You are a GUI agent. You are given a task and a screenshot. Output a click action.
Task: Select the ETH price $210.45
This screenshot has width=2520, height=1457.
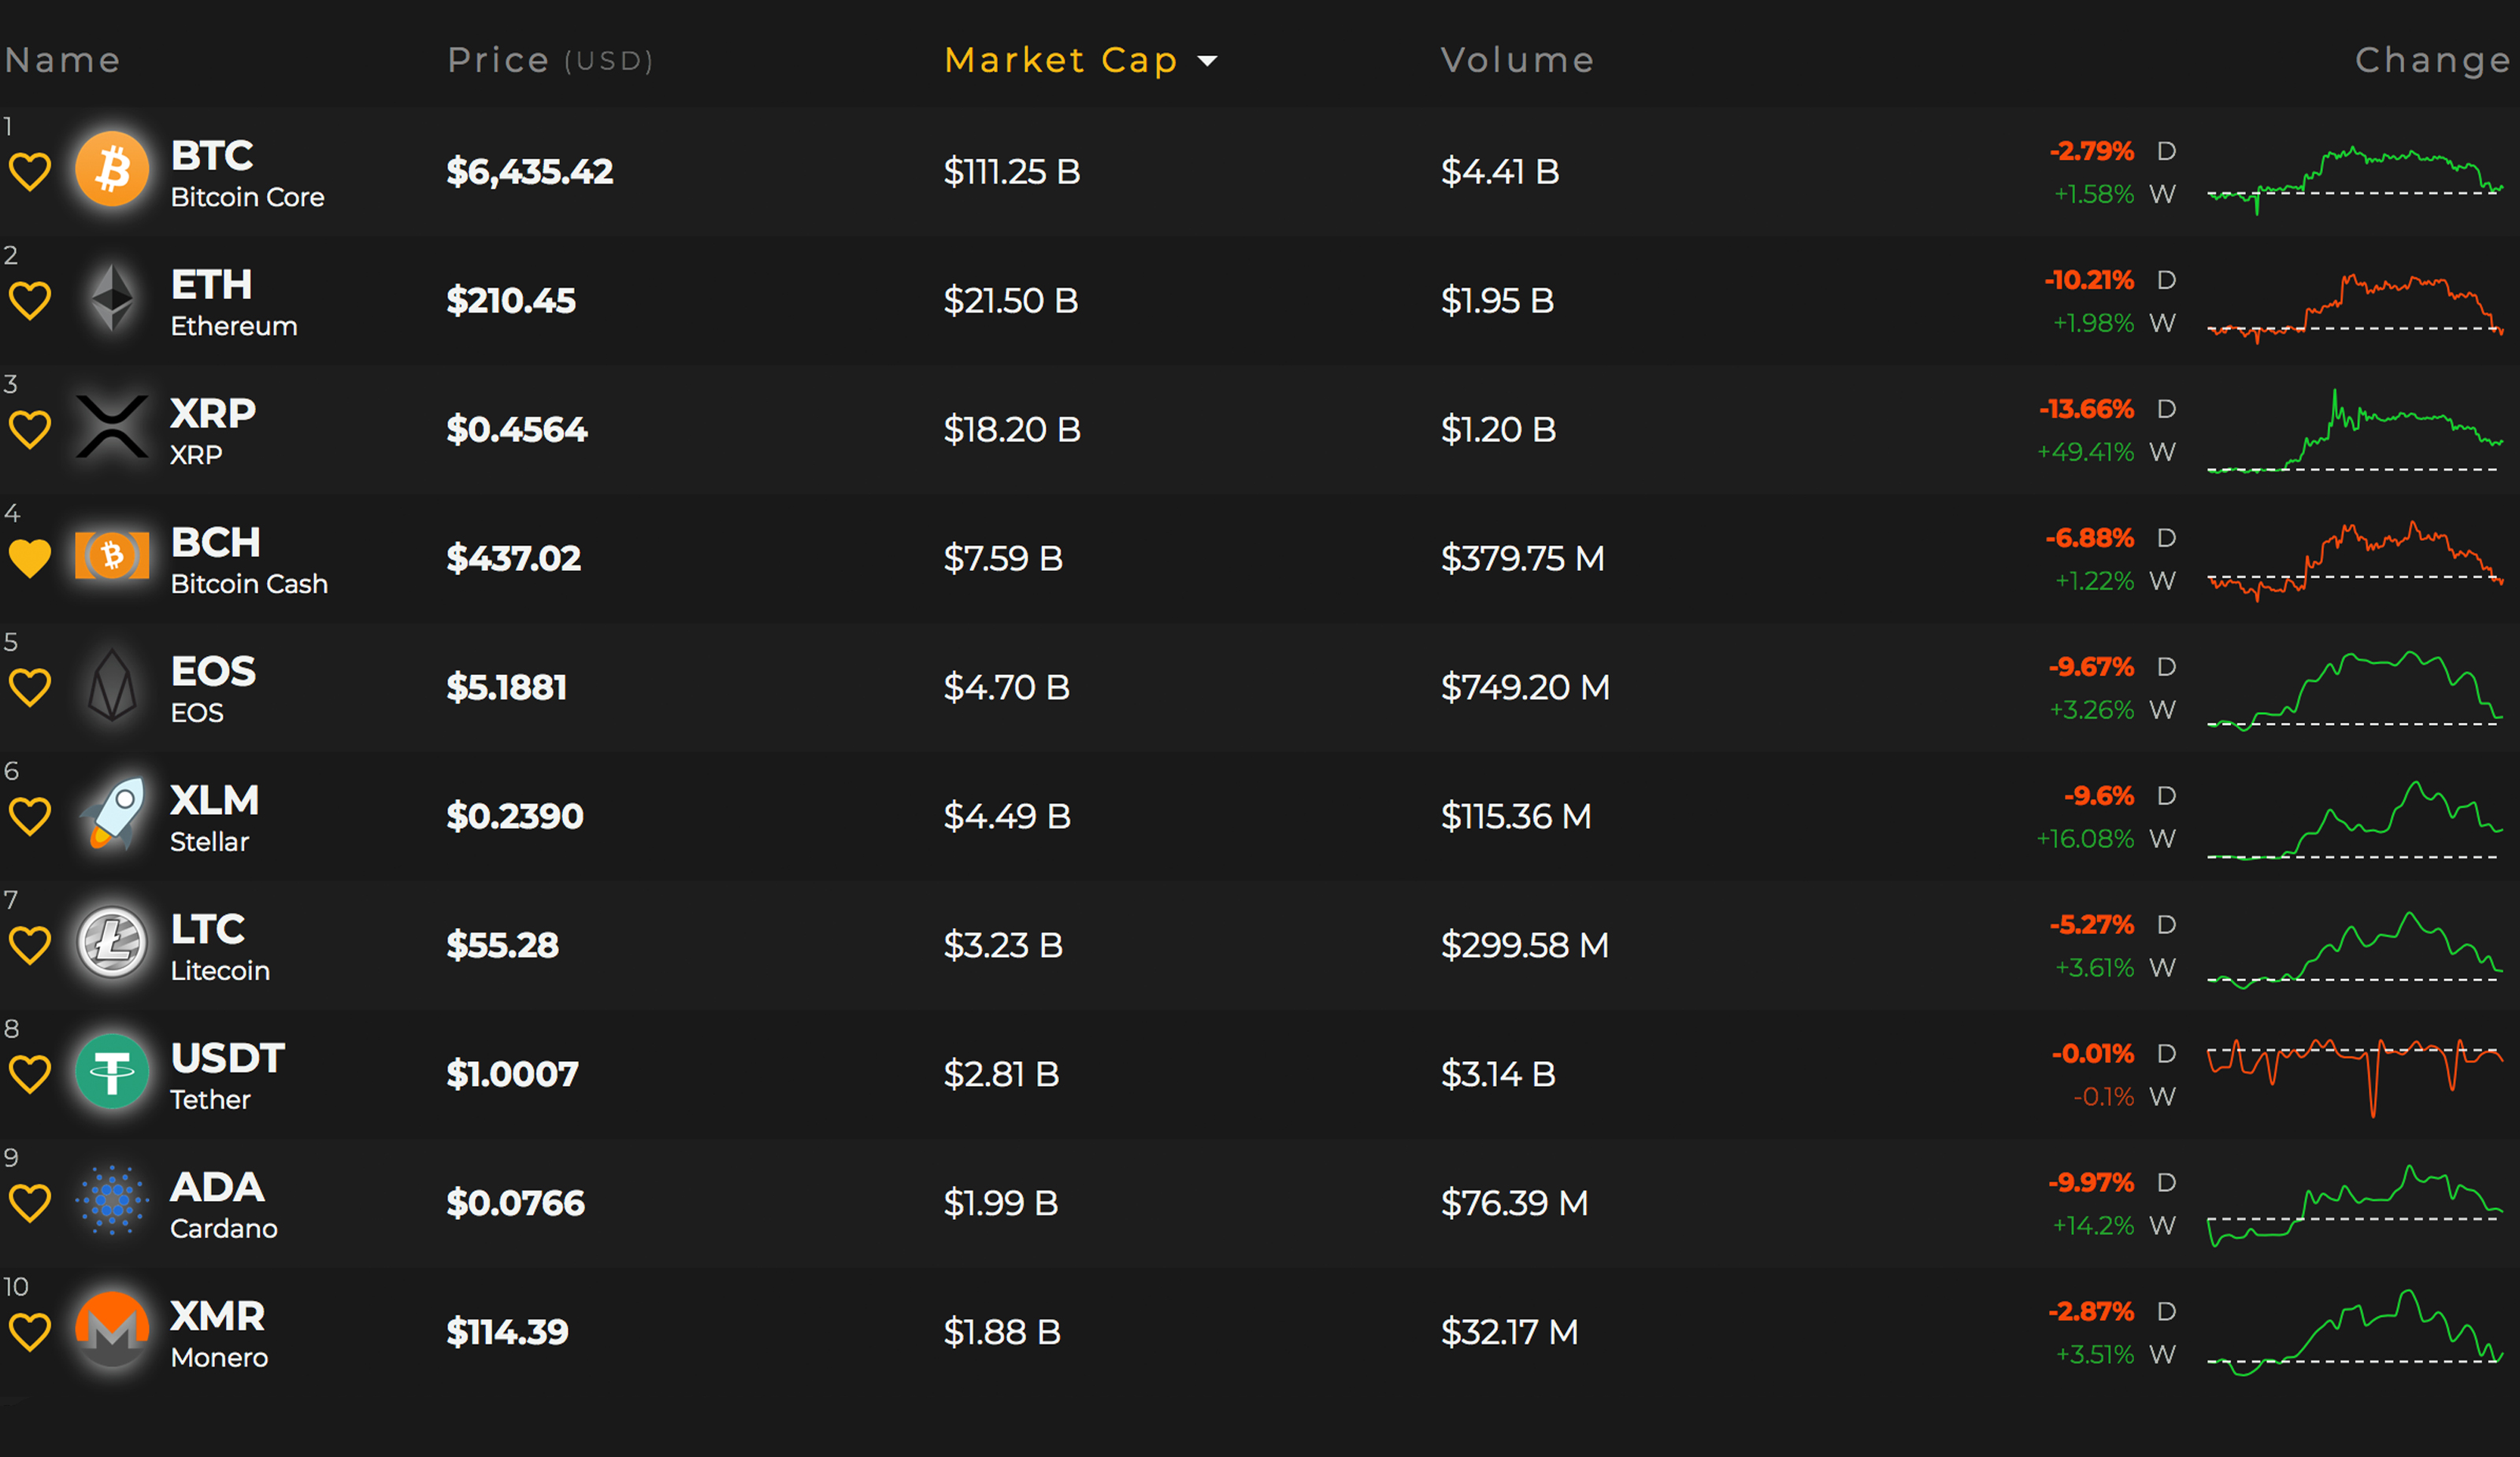pyautogui.click(x=510, y=301)
